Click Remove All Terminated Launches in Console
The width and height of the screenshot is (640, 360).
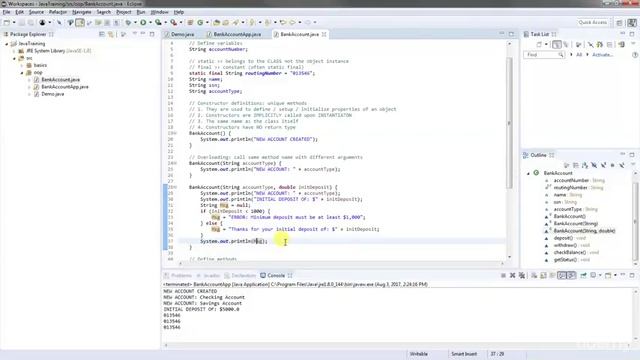pos(522,276)
